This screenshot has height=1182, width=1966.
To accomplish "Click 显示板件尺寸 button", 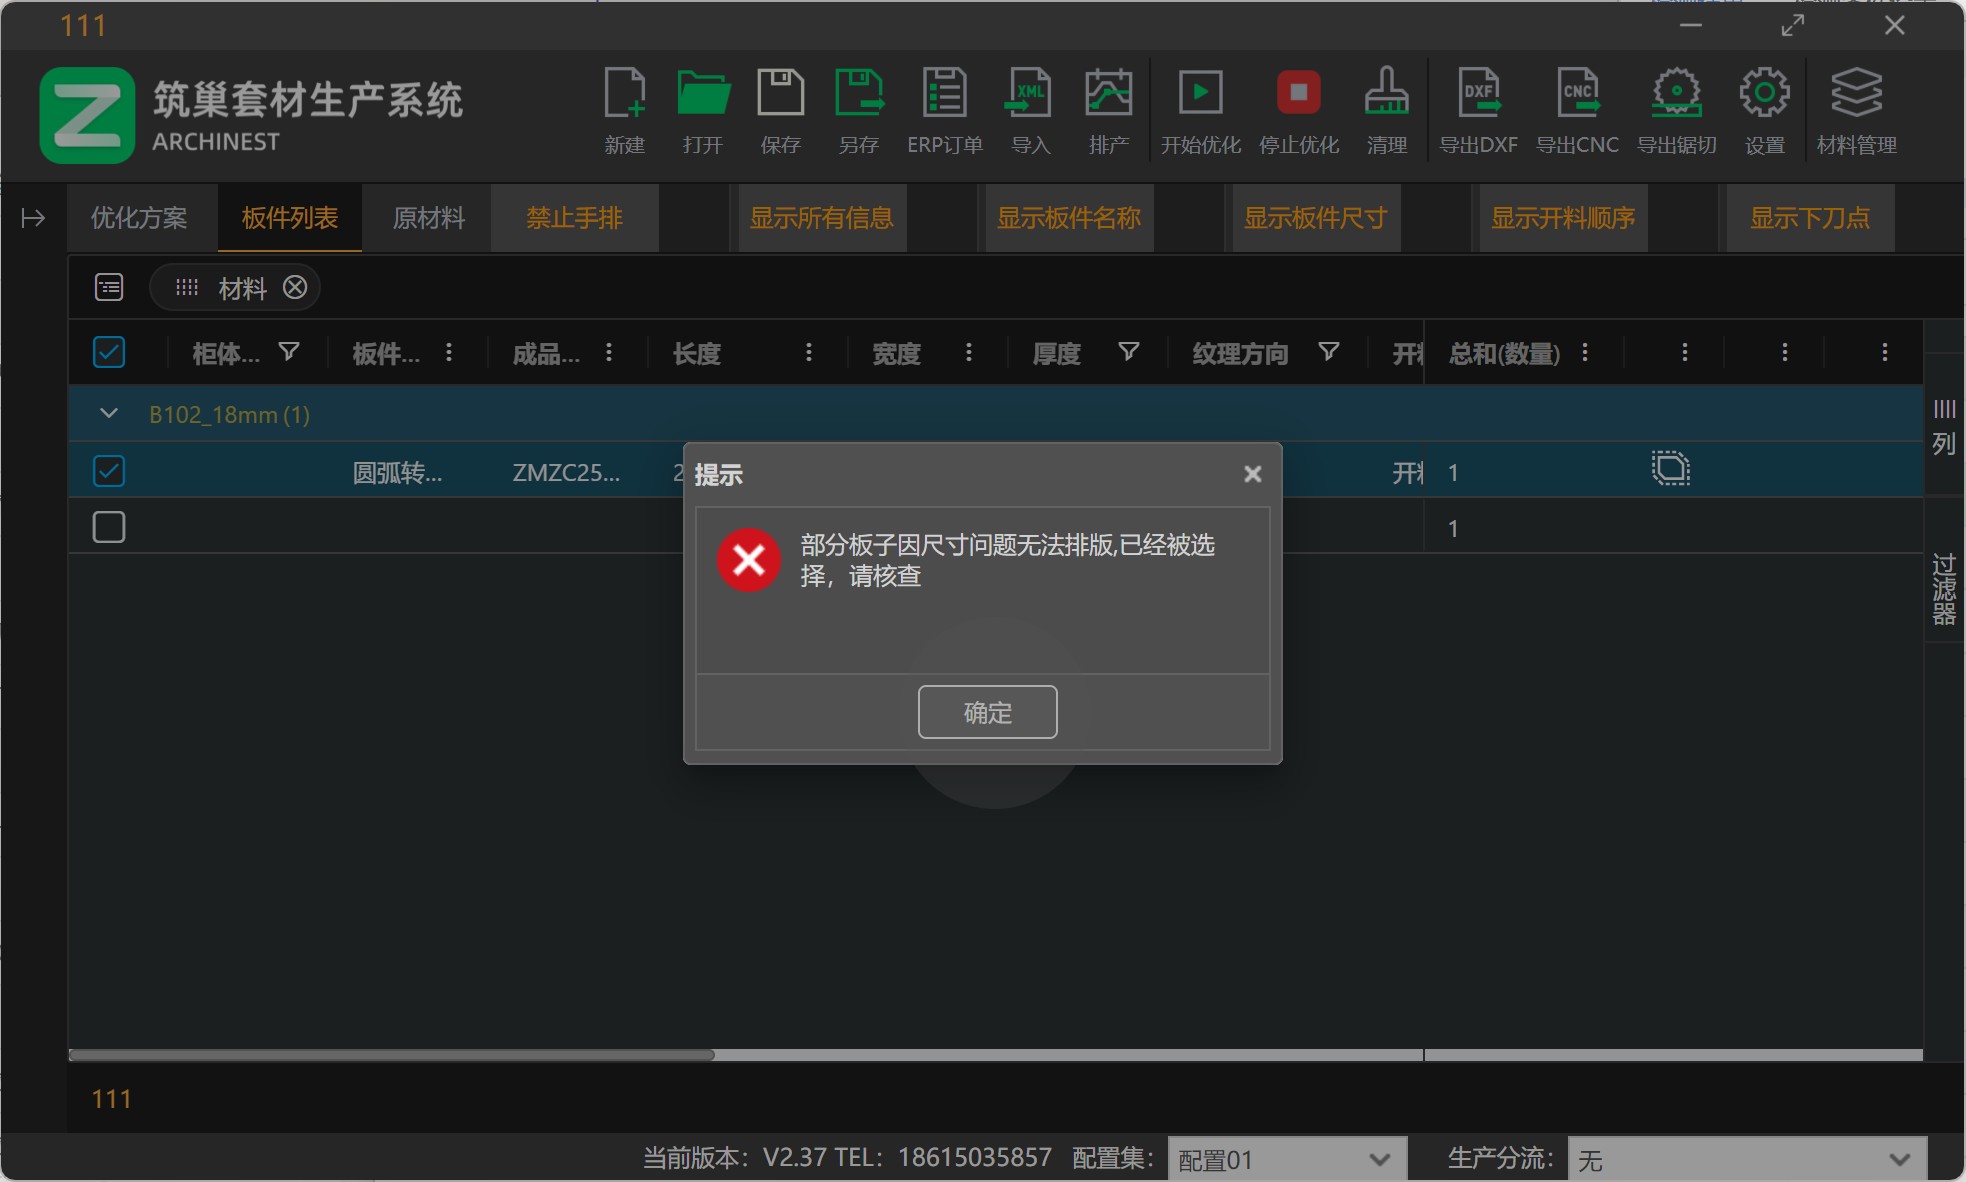I will click(1313, 218).
